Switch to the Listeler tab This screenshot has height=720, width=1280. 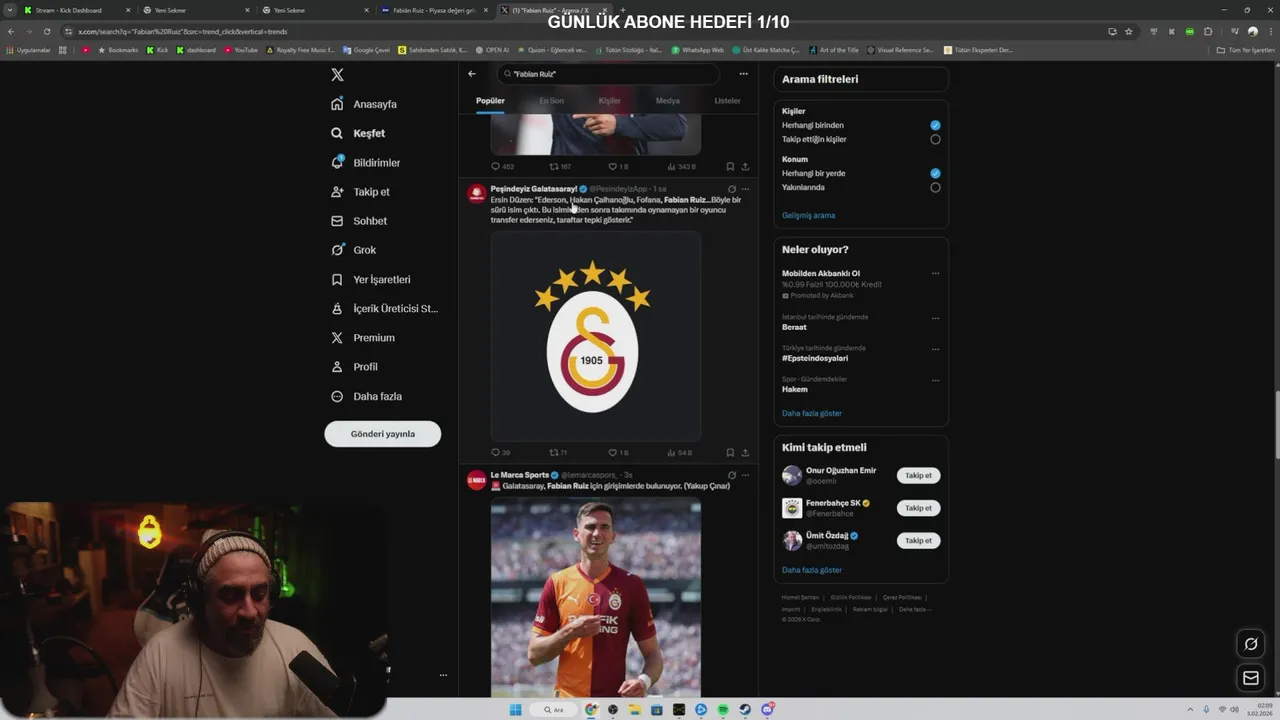[x=727, y=101]
